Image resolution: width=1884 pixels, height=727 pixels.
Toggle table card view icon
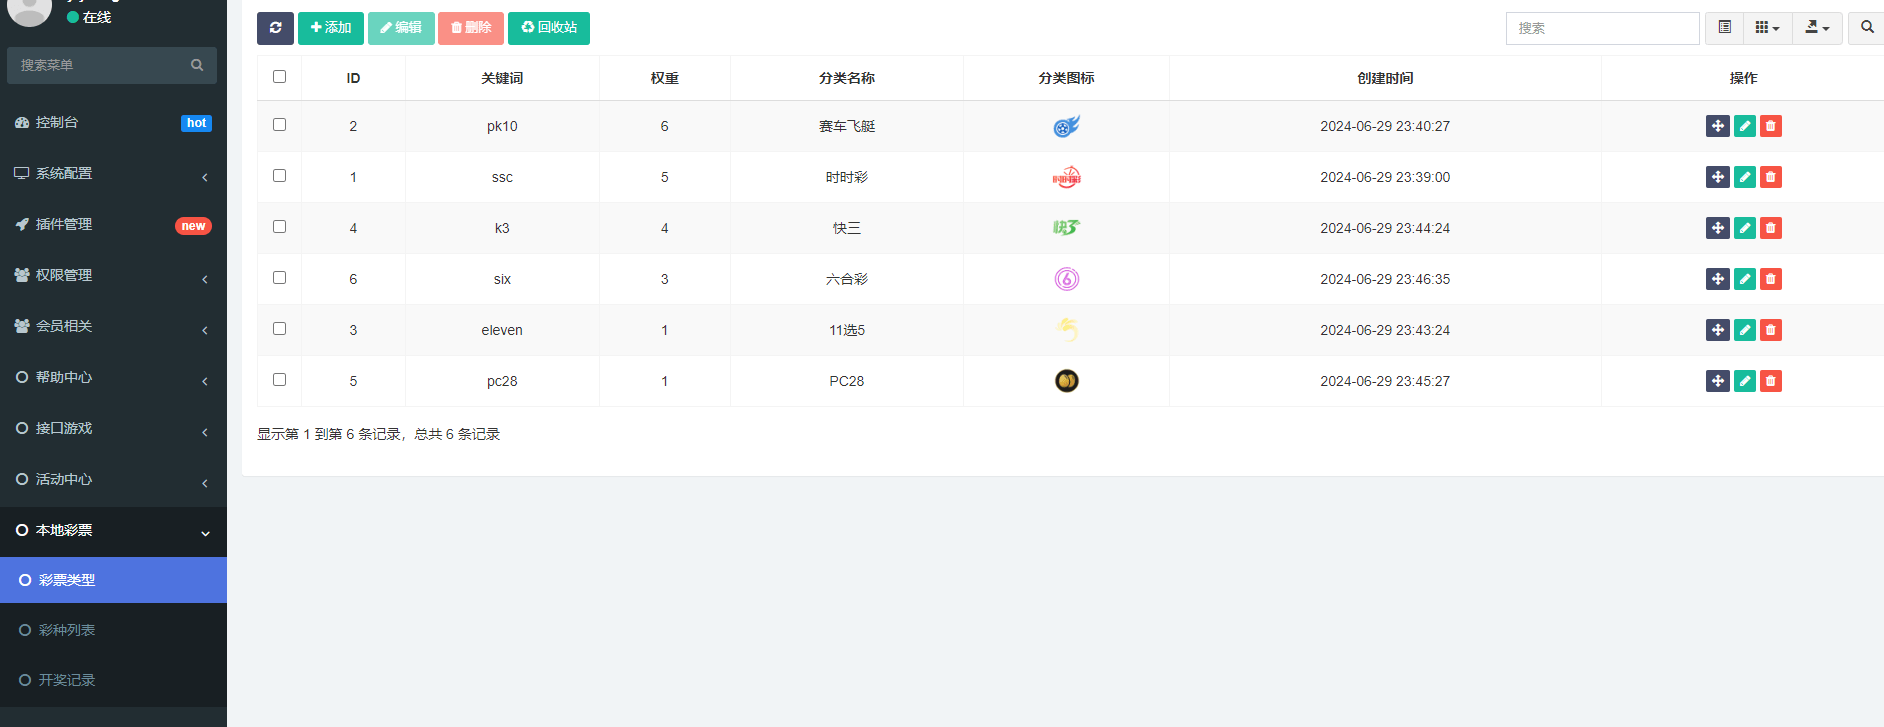1724,28
